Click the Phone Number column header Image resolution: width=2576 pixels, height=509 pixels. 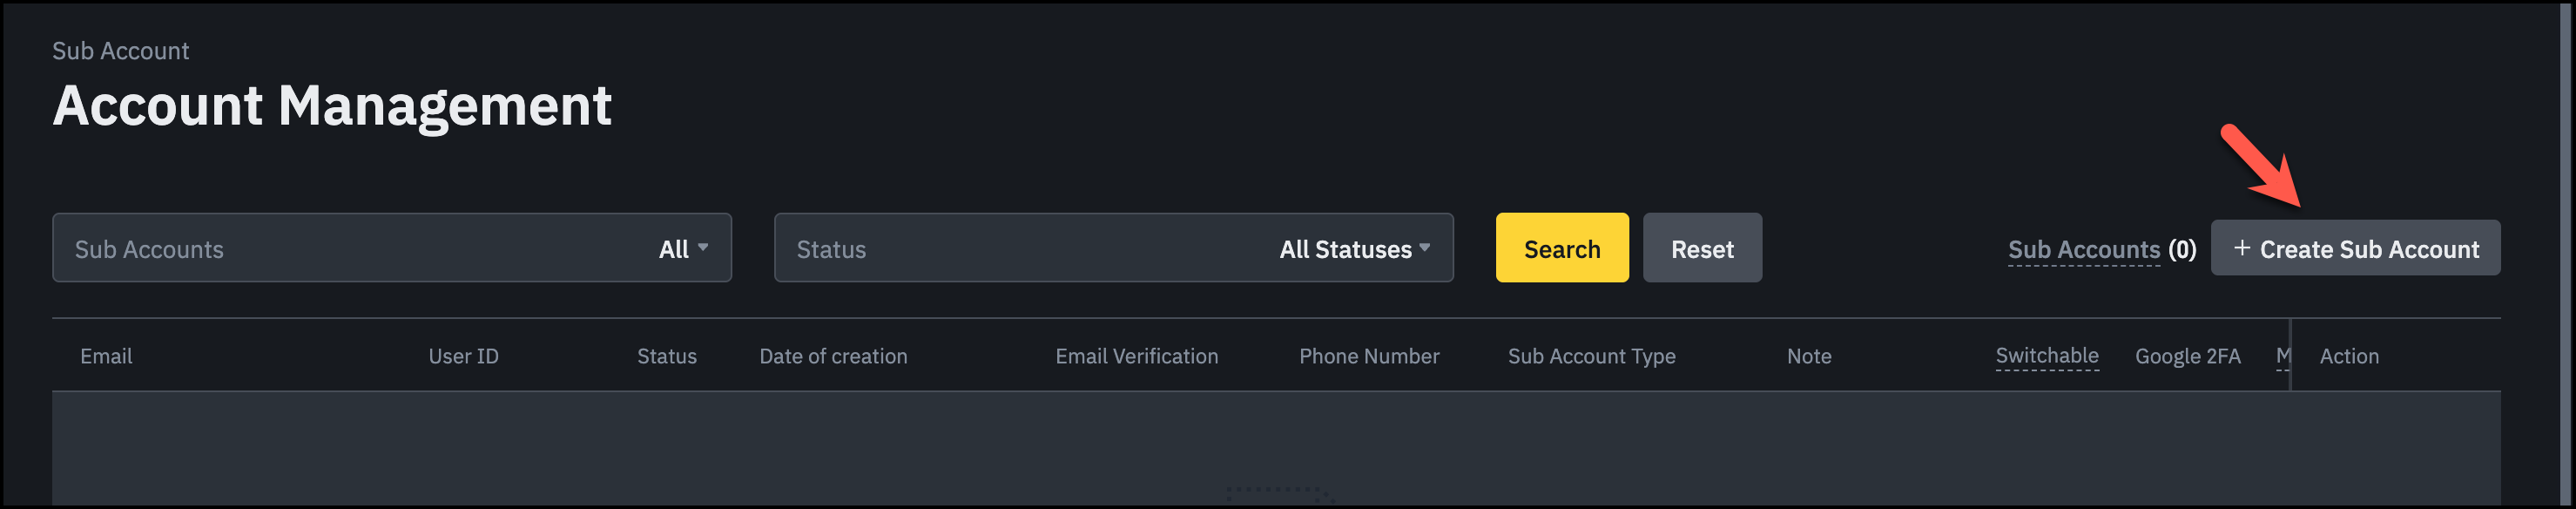point(1369,357)
